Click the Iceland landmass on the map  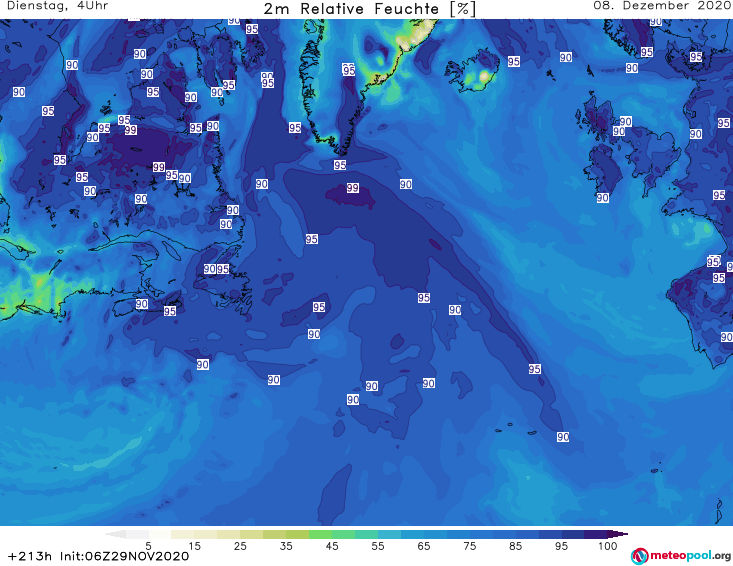pyautogui.click(x=473, y=71)
